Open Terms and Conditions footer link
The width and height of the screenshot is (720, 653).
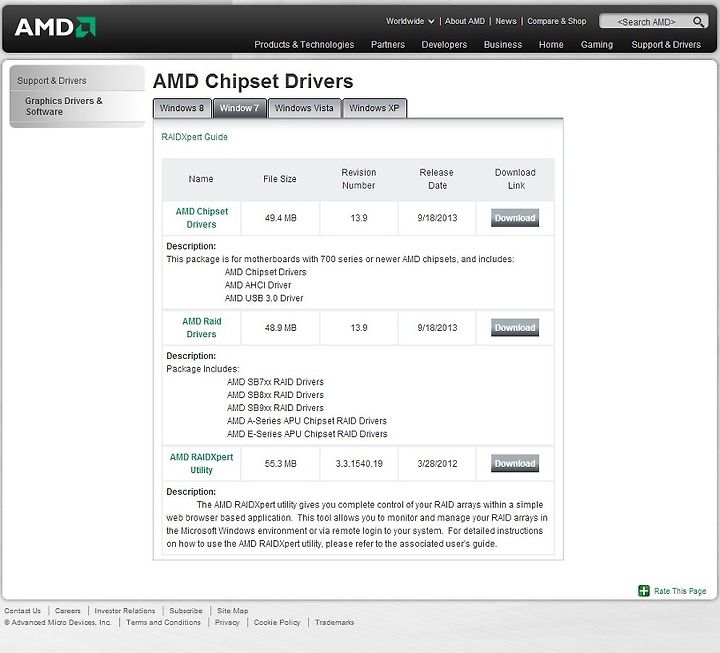click(163, 622)
